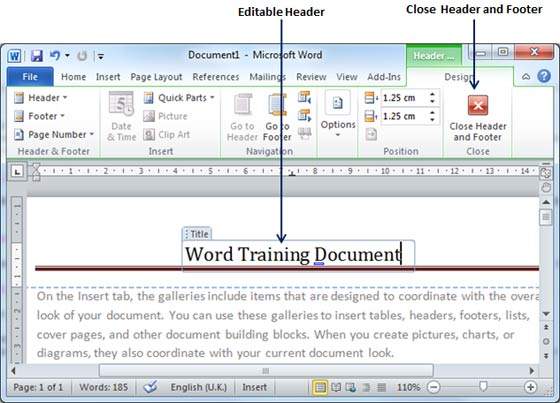Image resolution: width=560 pixels, height=403 pixels.
Task: Click the red Close Header and Footer icon
Action: coord(478,105)
